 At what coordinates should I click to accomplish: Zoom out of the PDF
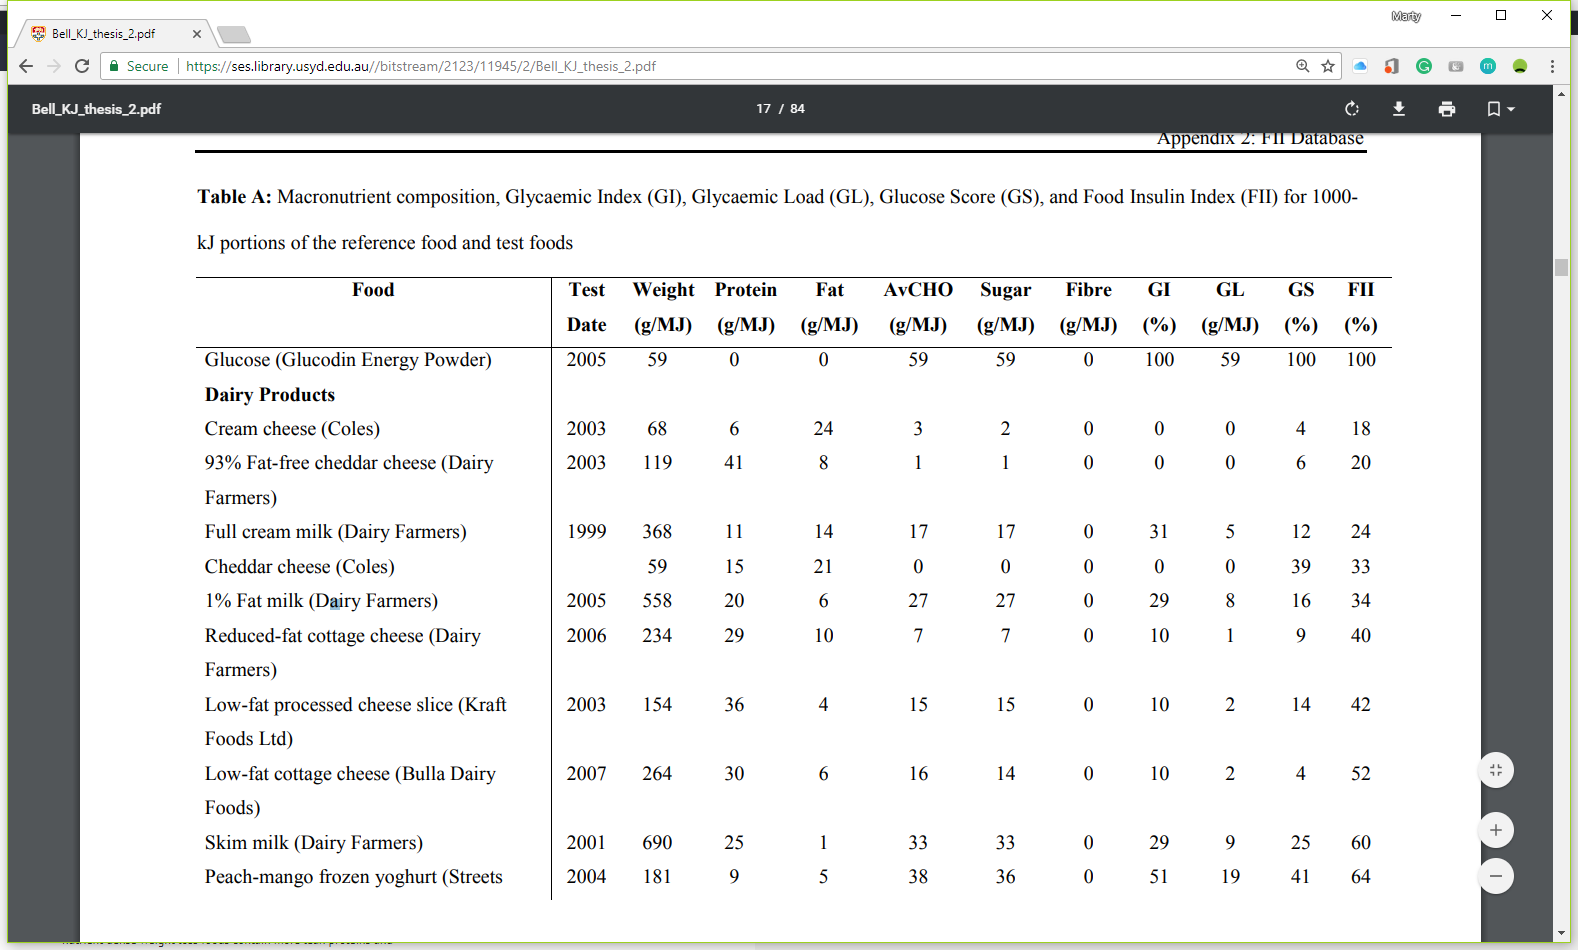tap(1496, 877)
